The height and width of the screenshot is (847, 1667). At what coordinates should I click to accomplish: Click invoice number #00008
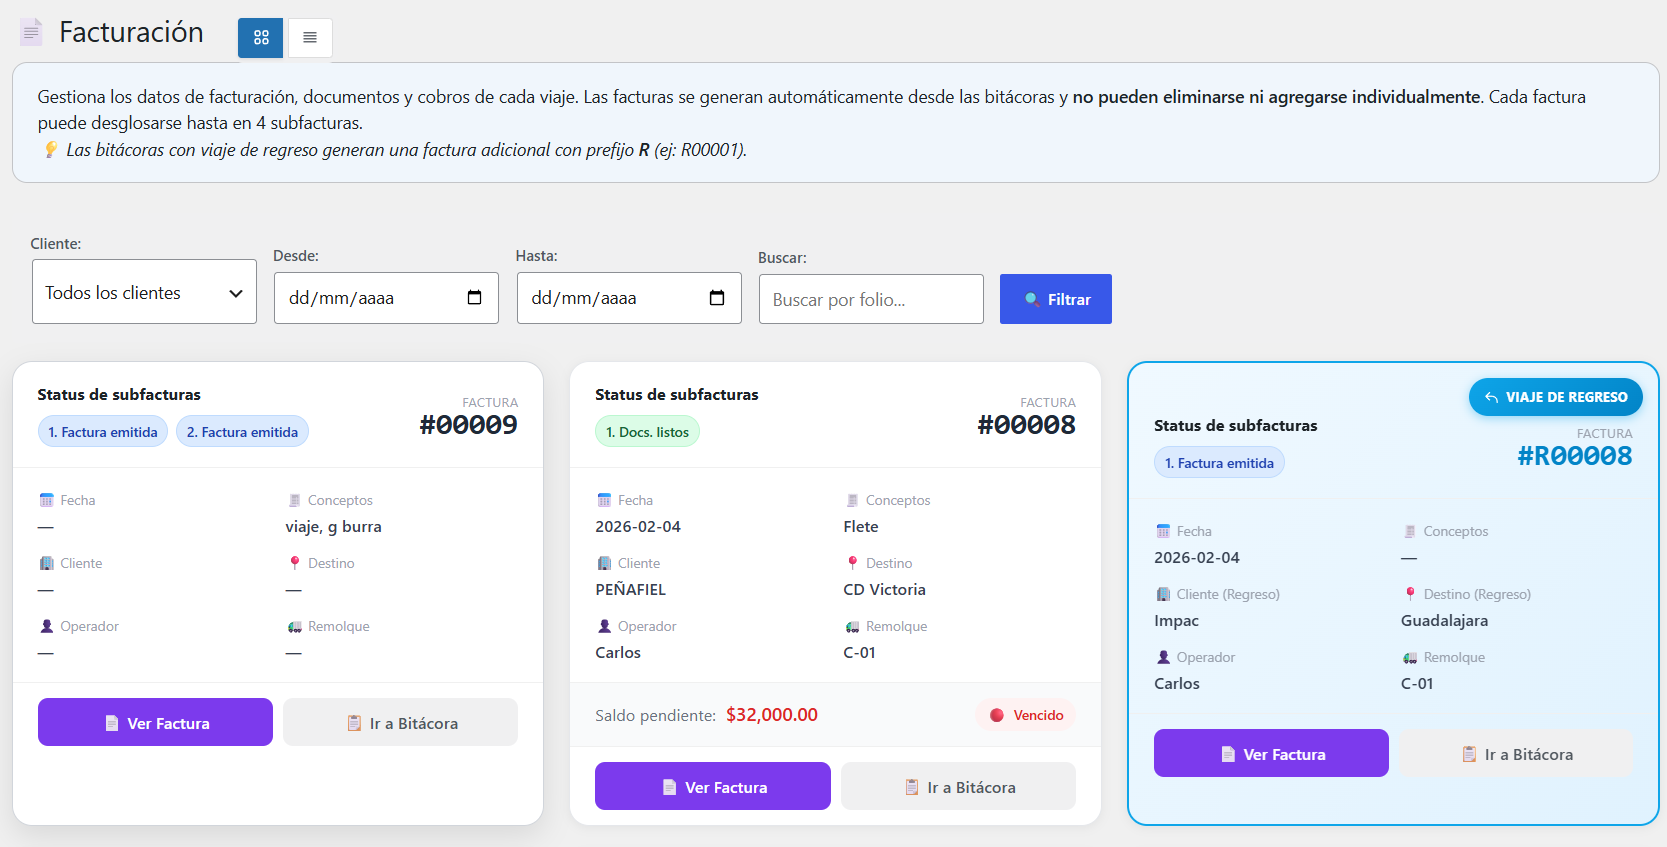pyautogui.click(x=1027, y=425)
